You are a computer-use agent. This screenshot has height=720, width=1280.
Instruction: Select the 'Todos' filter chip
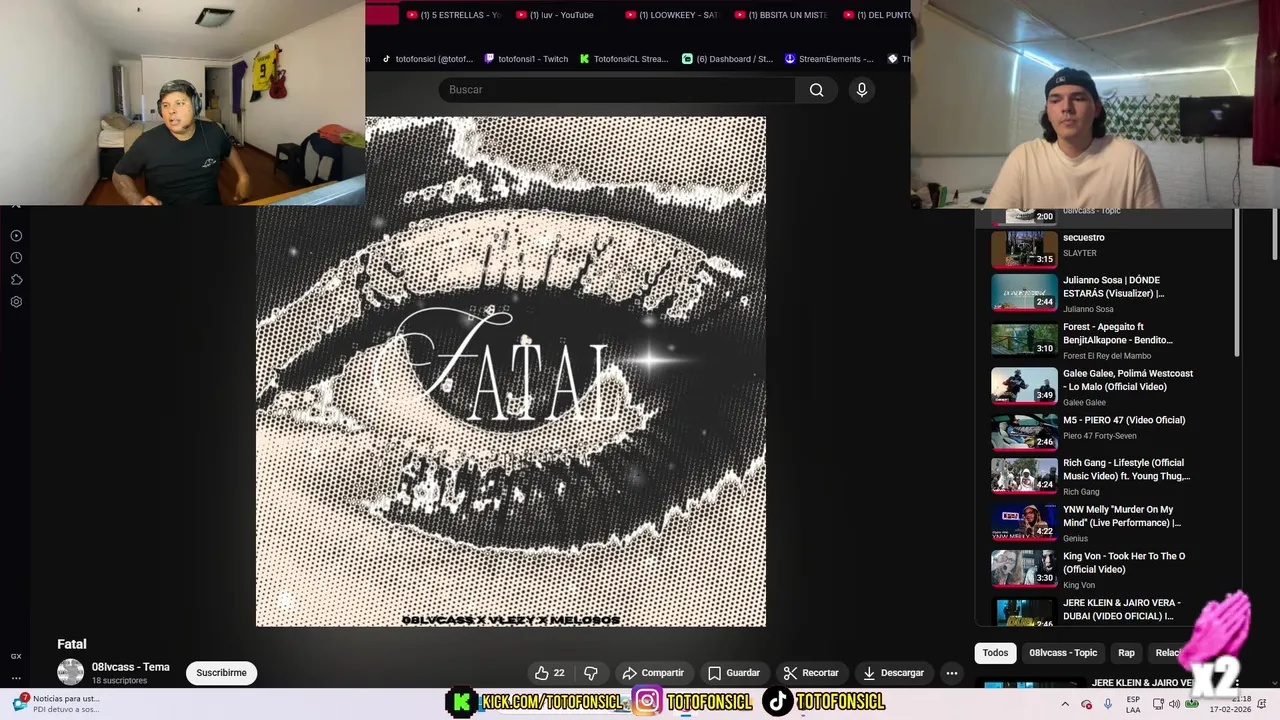pyautogui.click(x=995, y=653)
